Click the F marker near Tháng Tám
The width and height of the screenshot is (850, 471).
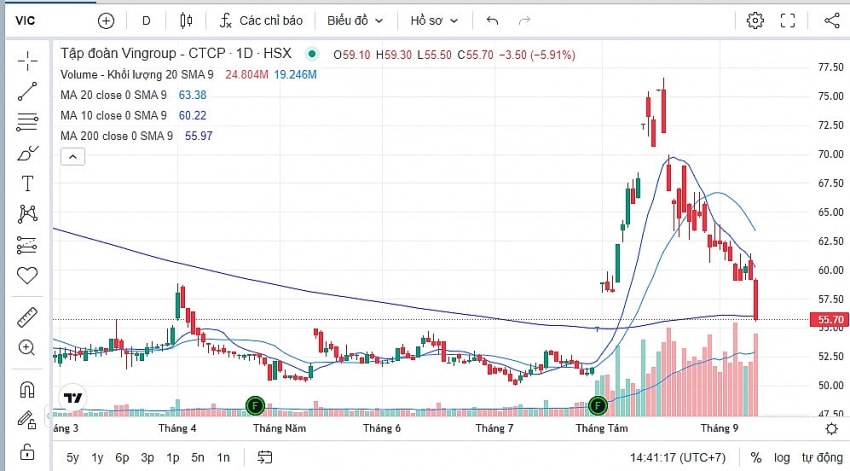point(597,405)
